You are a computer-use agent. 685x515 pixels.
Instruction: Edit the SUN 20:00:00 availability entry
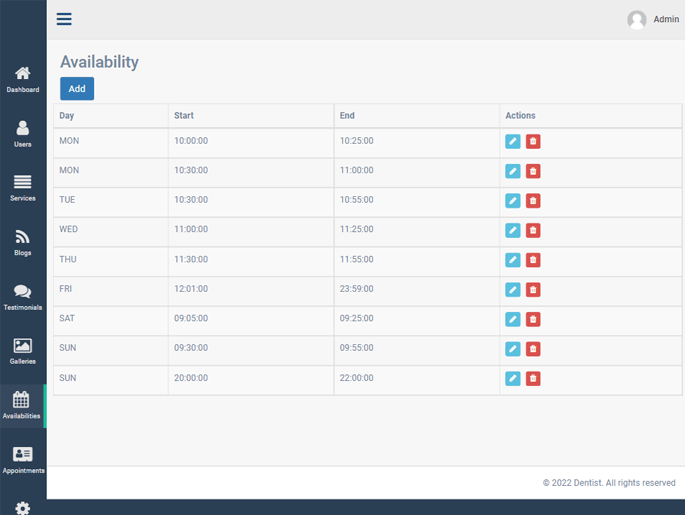pos(513,379)
